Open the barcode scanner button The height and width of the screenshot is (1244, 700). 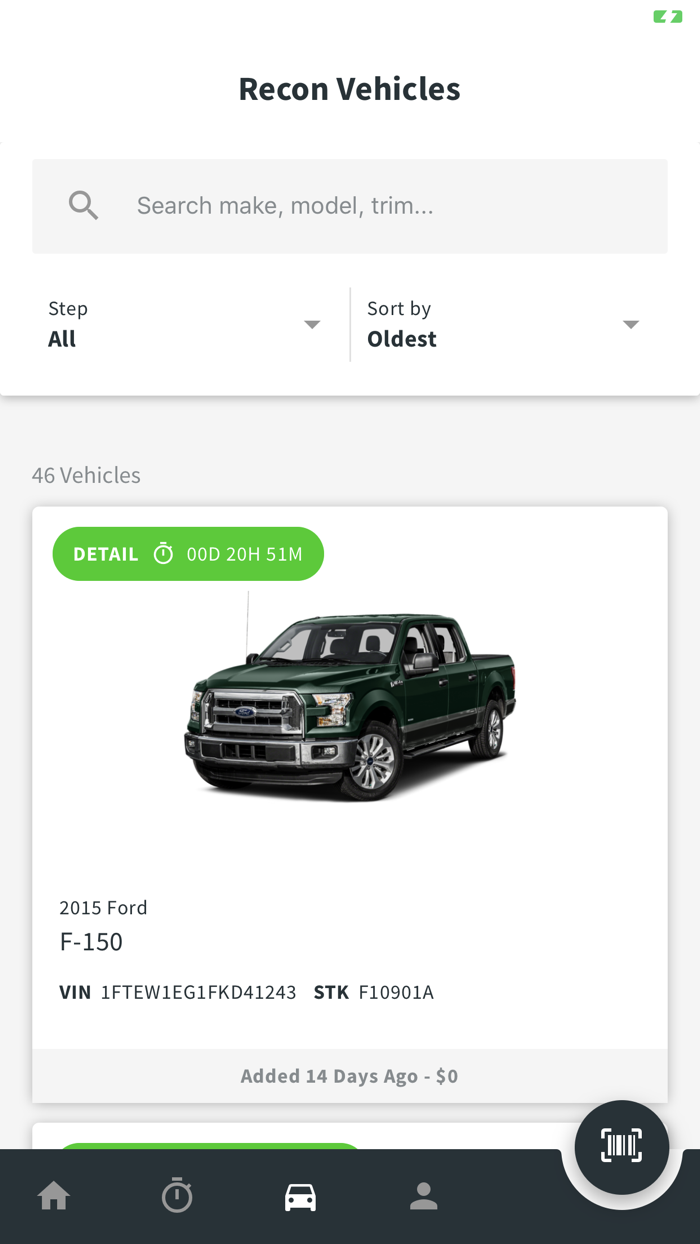click(621, 1146)
